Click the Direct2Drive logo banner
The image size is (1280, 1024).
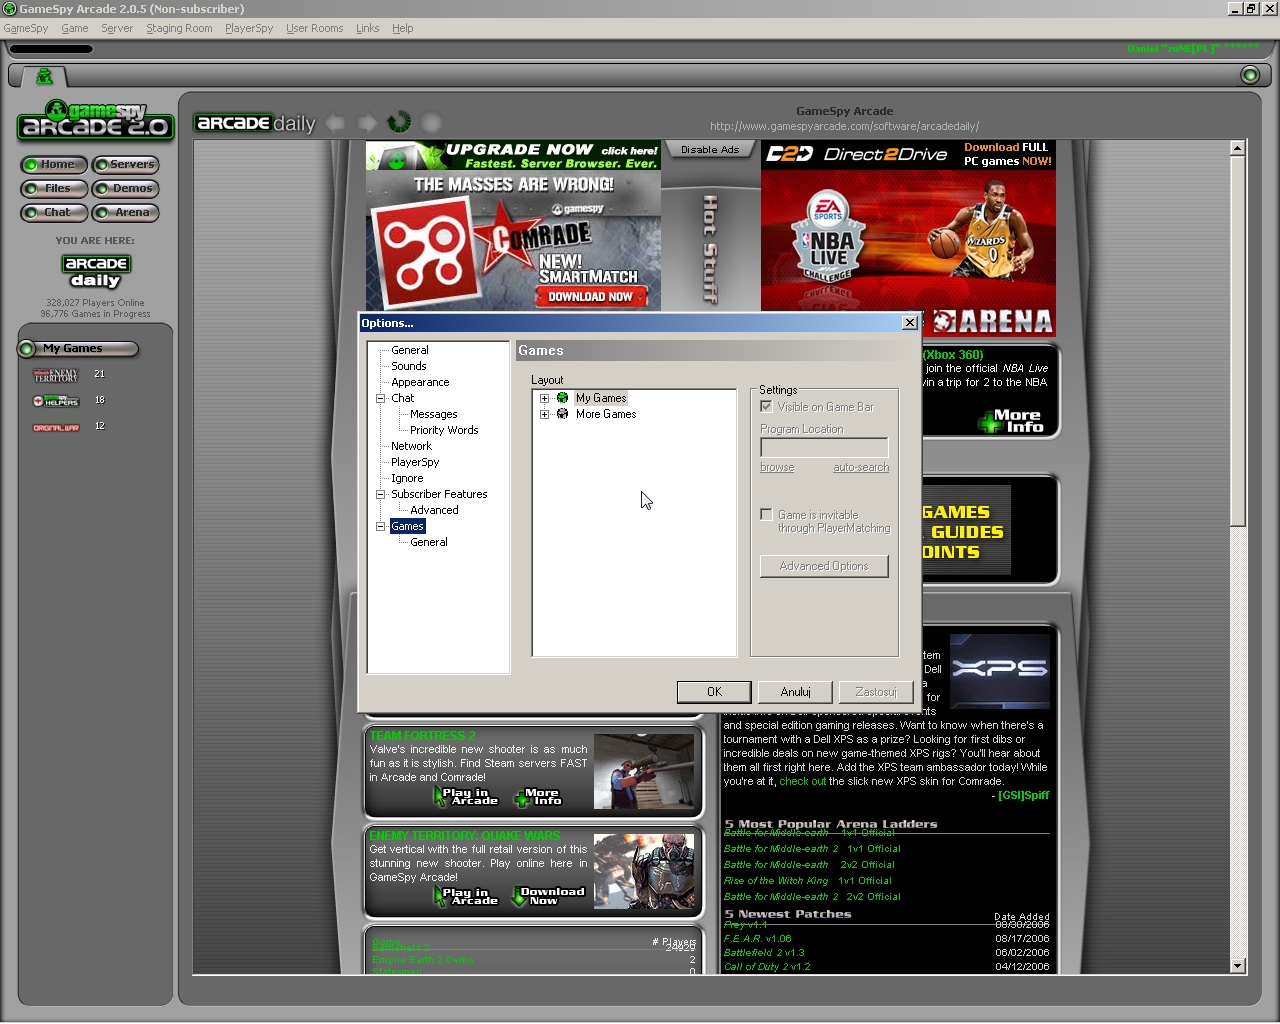856,154
